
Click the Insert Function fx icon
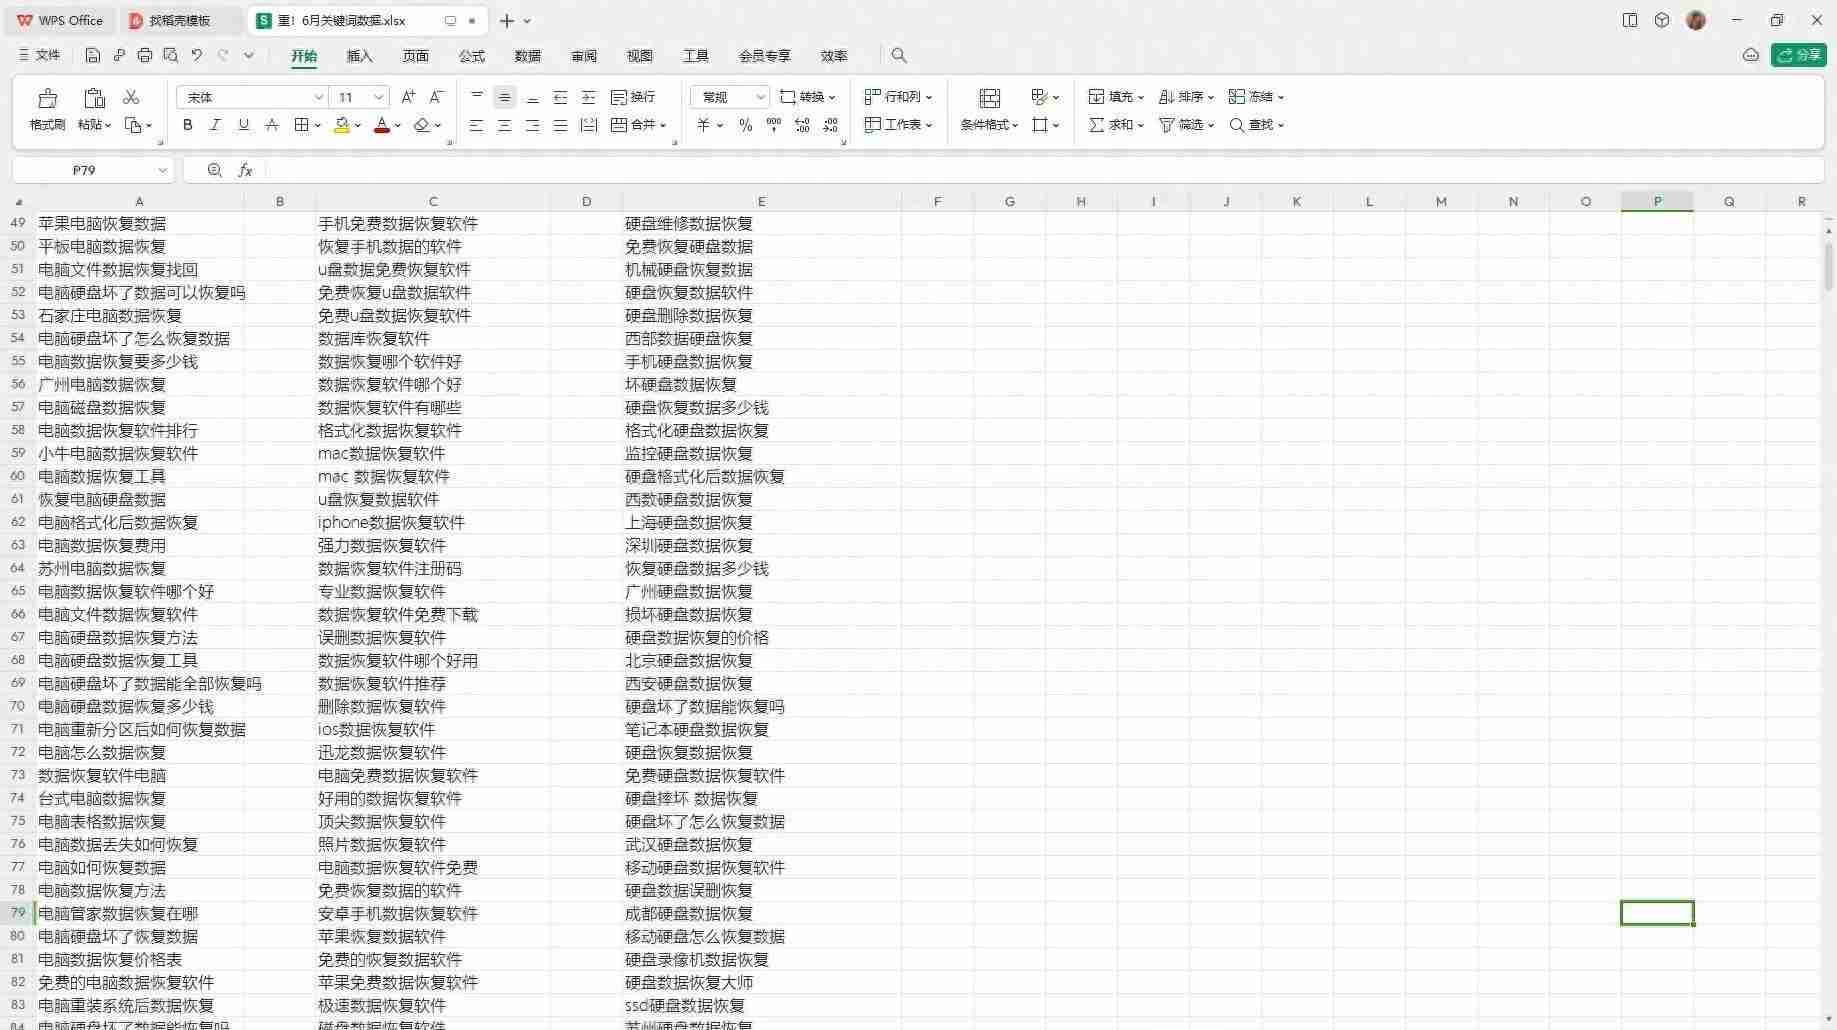(x=245, y=170)
